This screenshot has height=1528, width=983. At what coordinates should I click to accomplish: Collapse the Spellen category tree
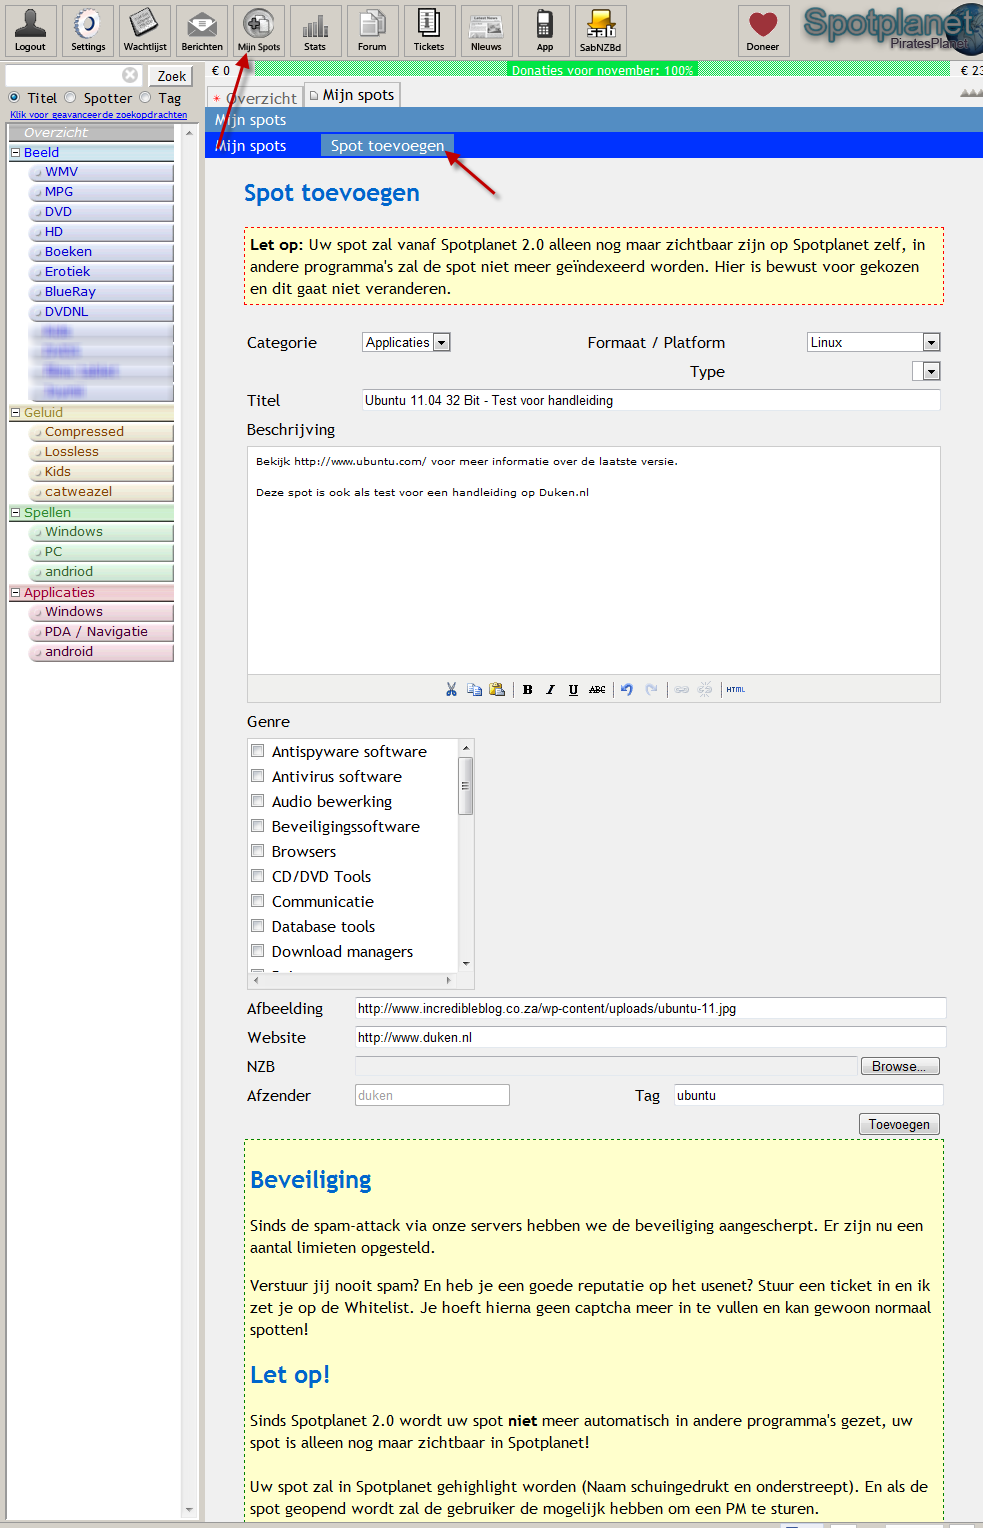pyautogui.click(x=15, y=512)
